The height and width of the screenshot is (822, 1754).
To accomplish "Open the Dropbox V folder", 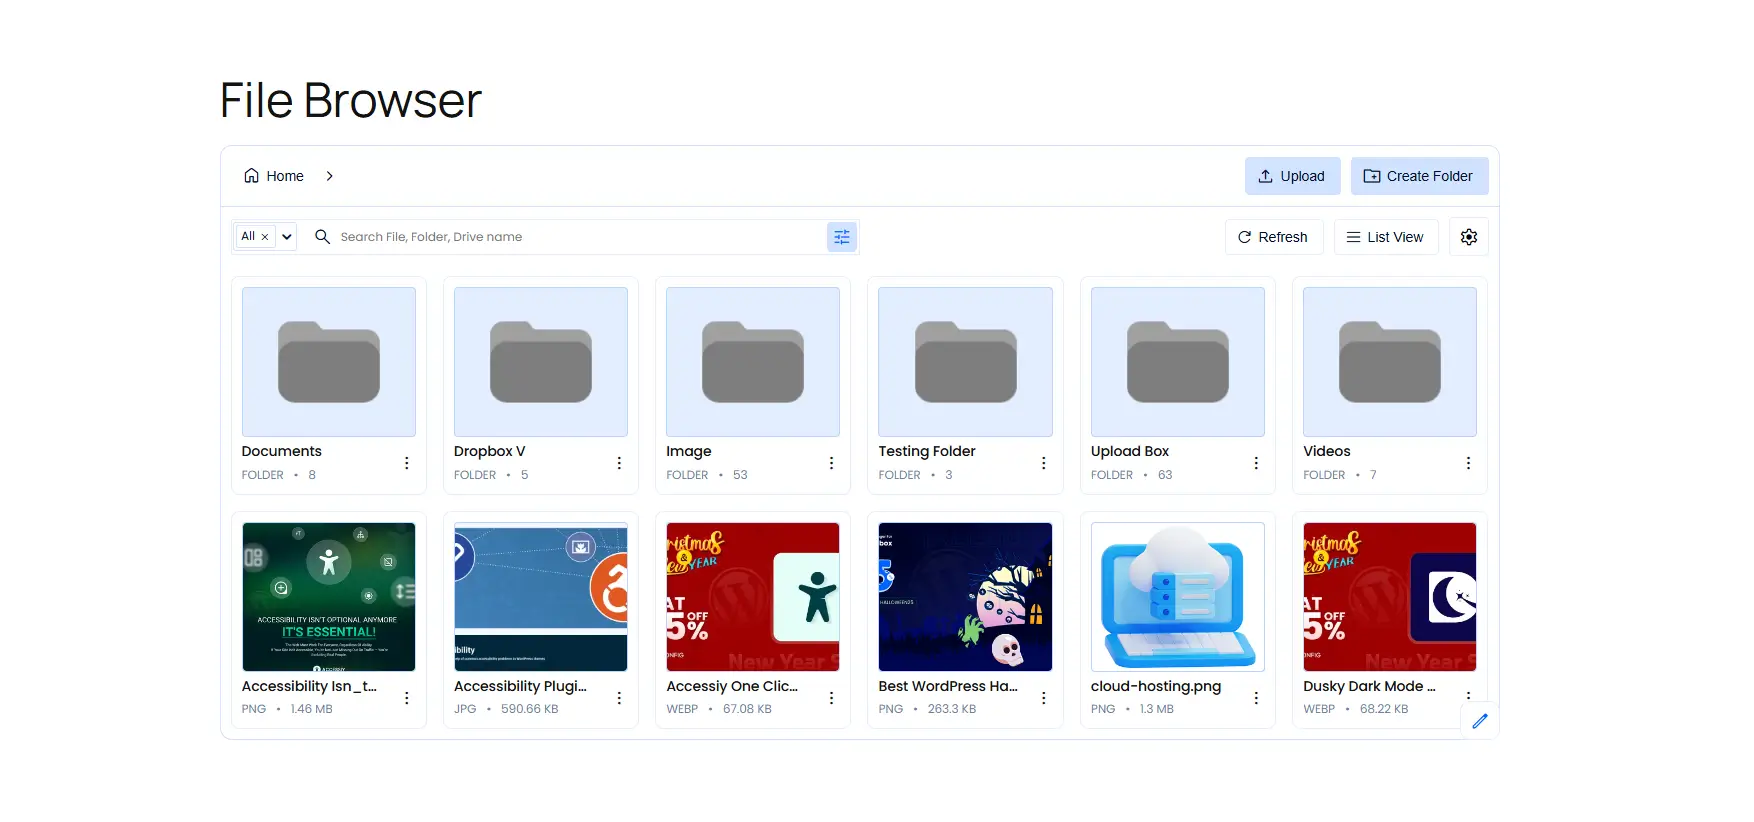I will (541, 362).
